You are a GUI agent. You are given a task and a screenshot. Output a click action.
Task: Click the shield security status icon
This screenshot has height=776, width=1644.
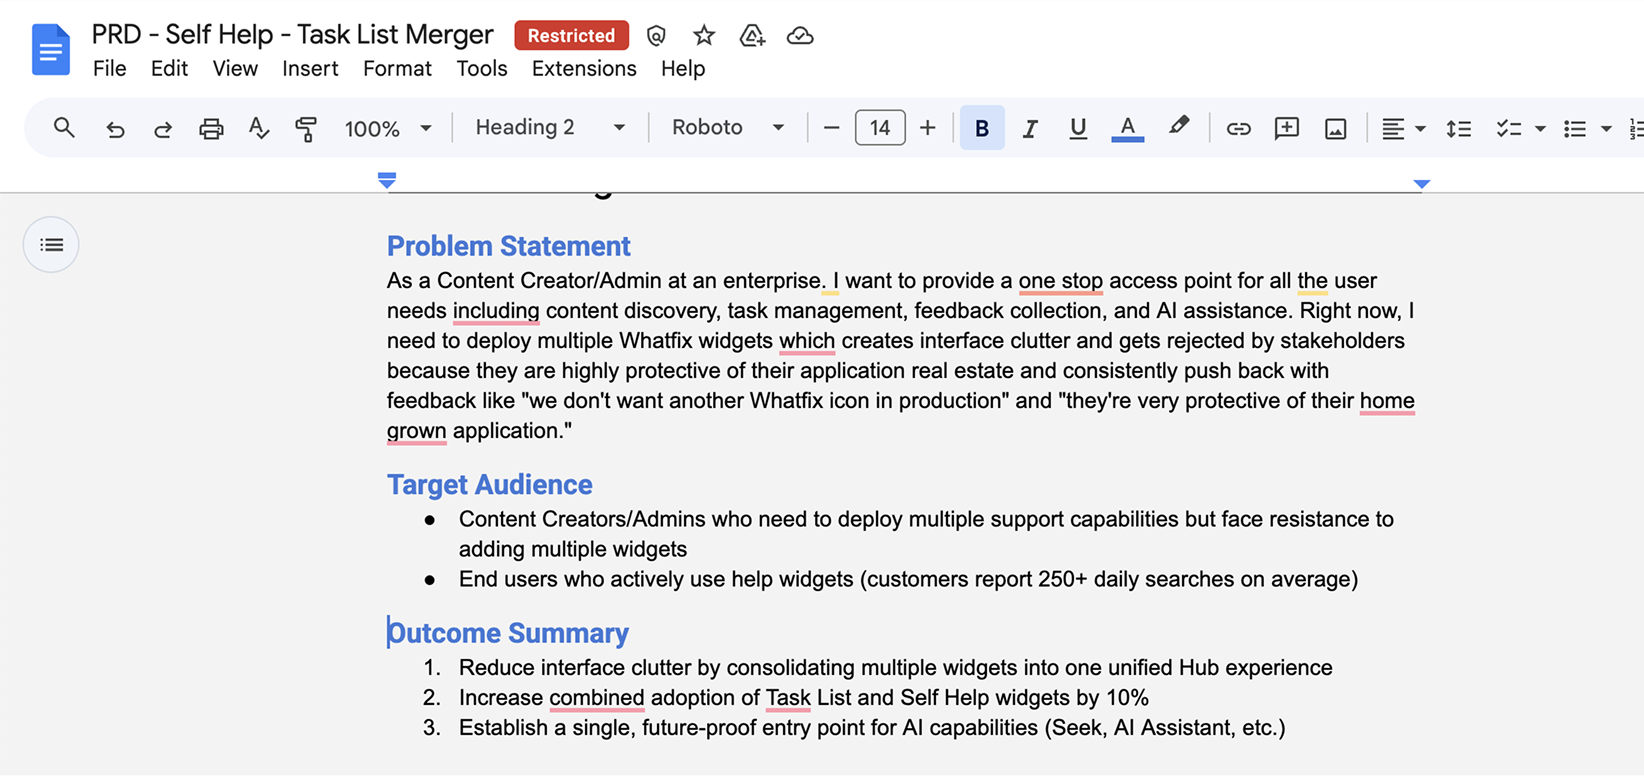point(656,36)
